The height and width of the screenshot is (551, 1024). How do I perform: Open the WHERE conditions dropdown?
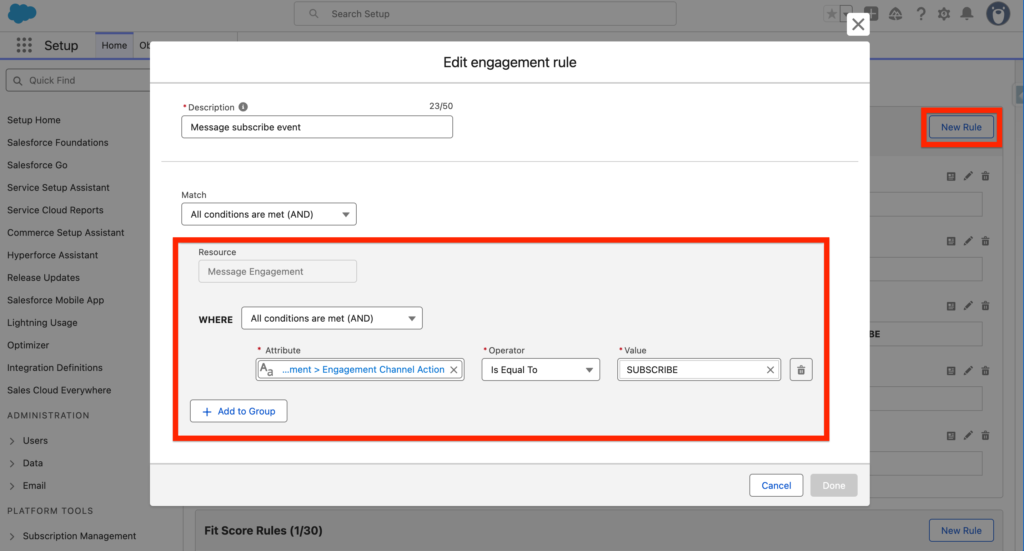pos(332,318)
